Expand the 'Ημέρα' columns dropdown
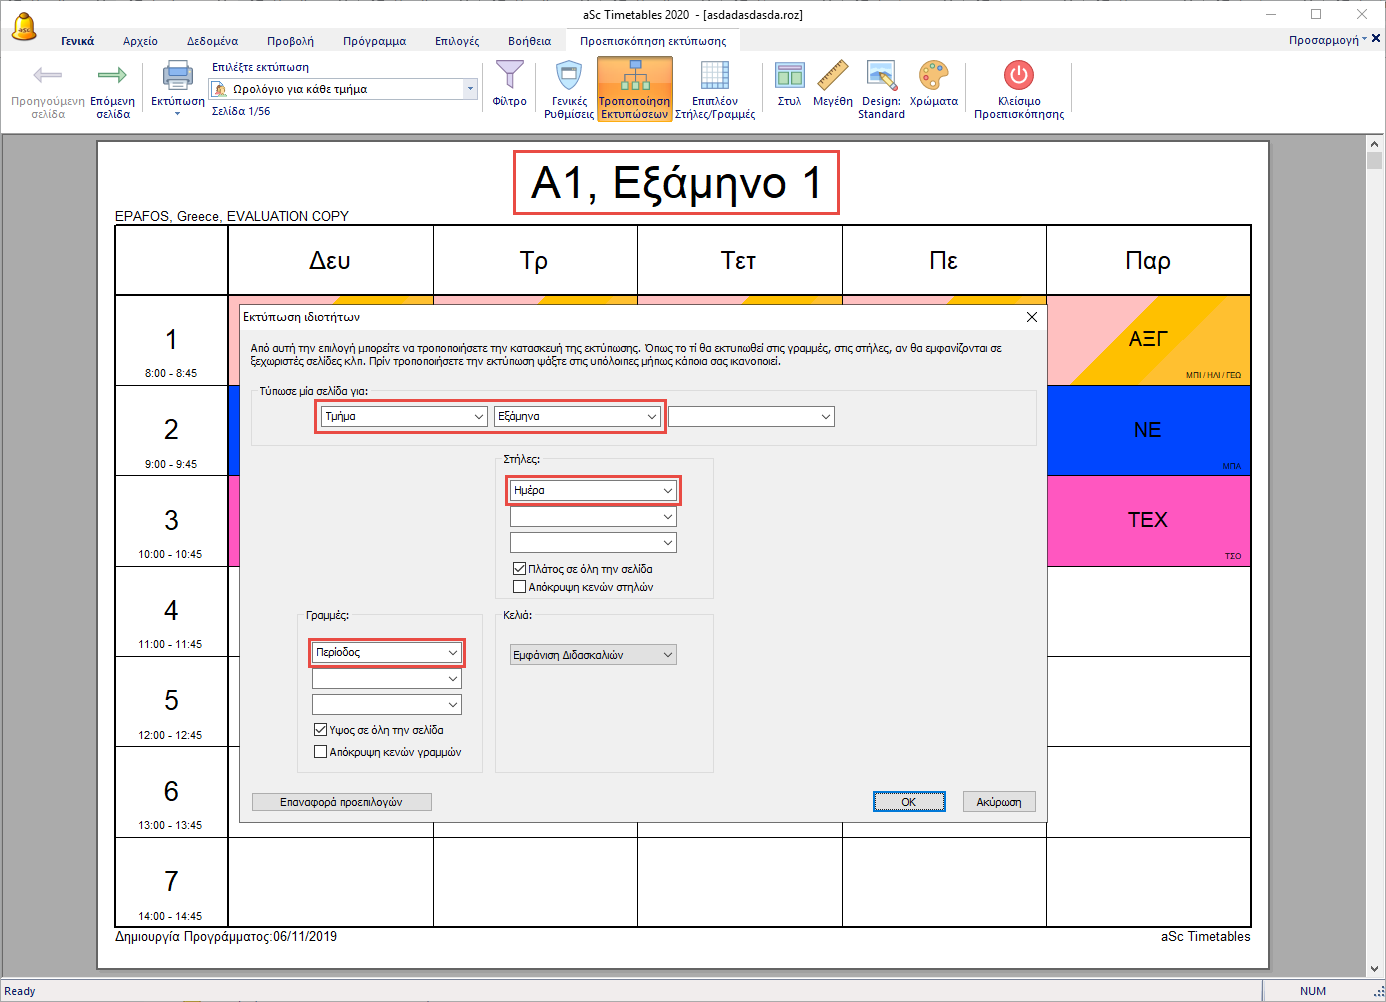 point(667,491)
